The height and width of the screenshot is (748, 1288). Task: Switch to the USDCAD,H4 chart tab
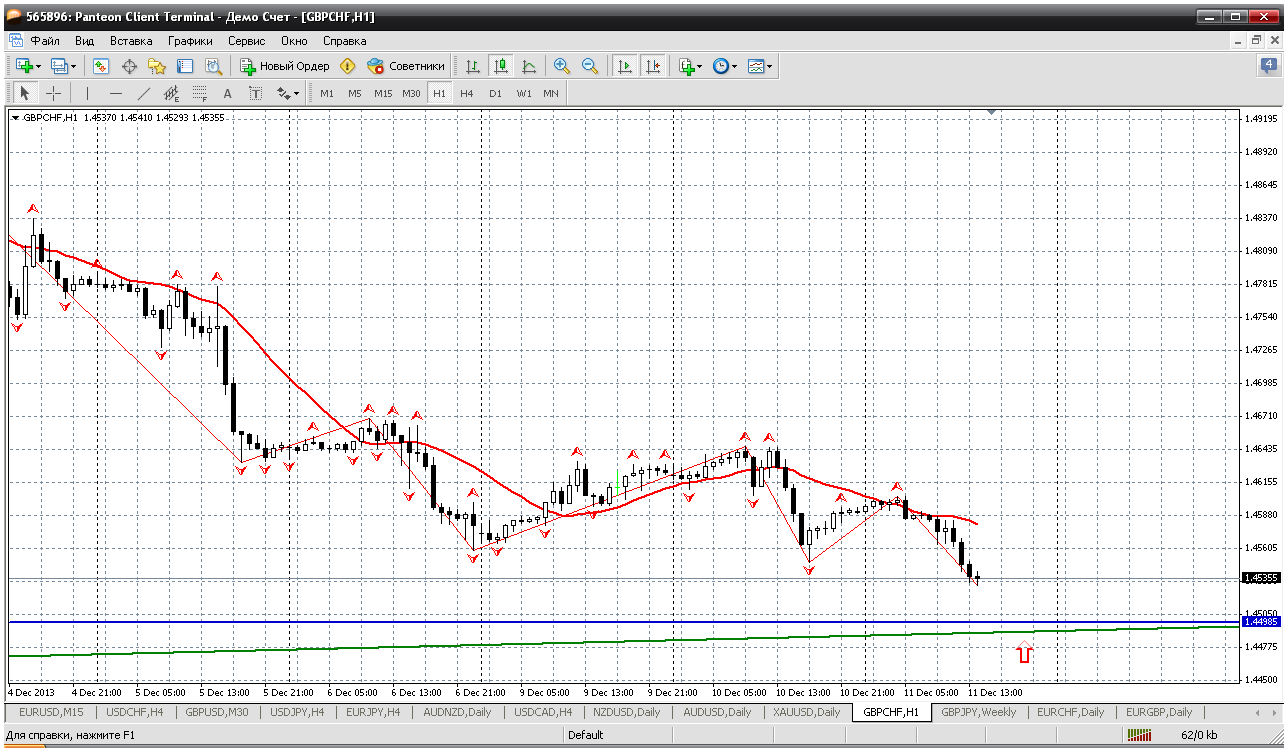[543, 712]
